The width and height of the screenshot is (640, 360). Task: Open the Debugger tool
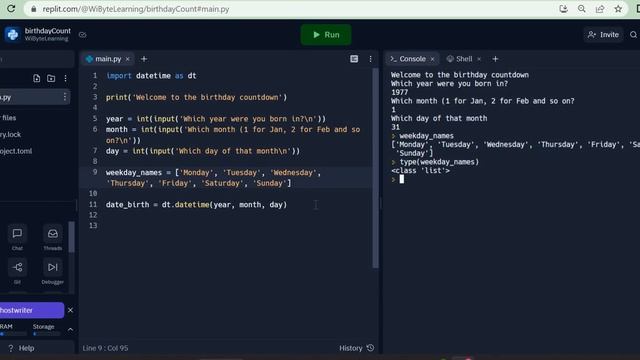click(x=53, y=272)
